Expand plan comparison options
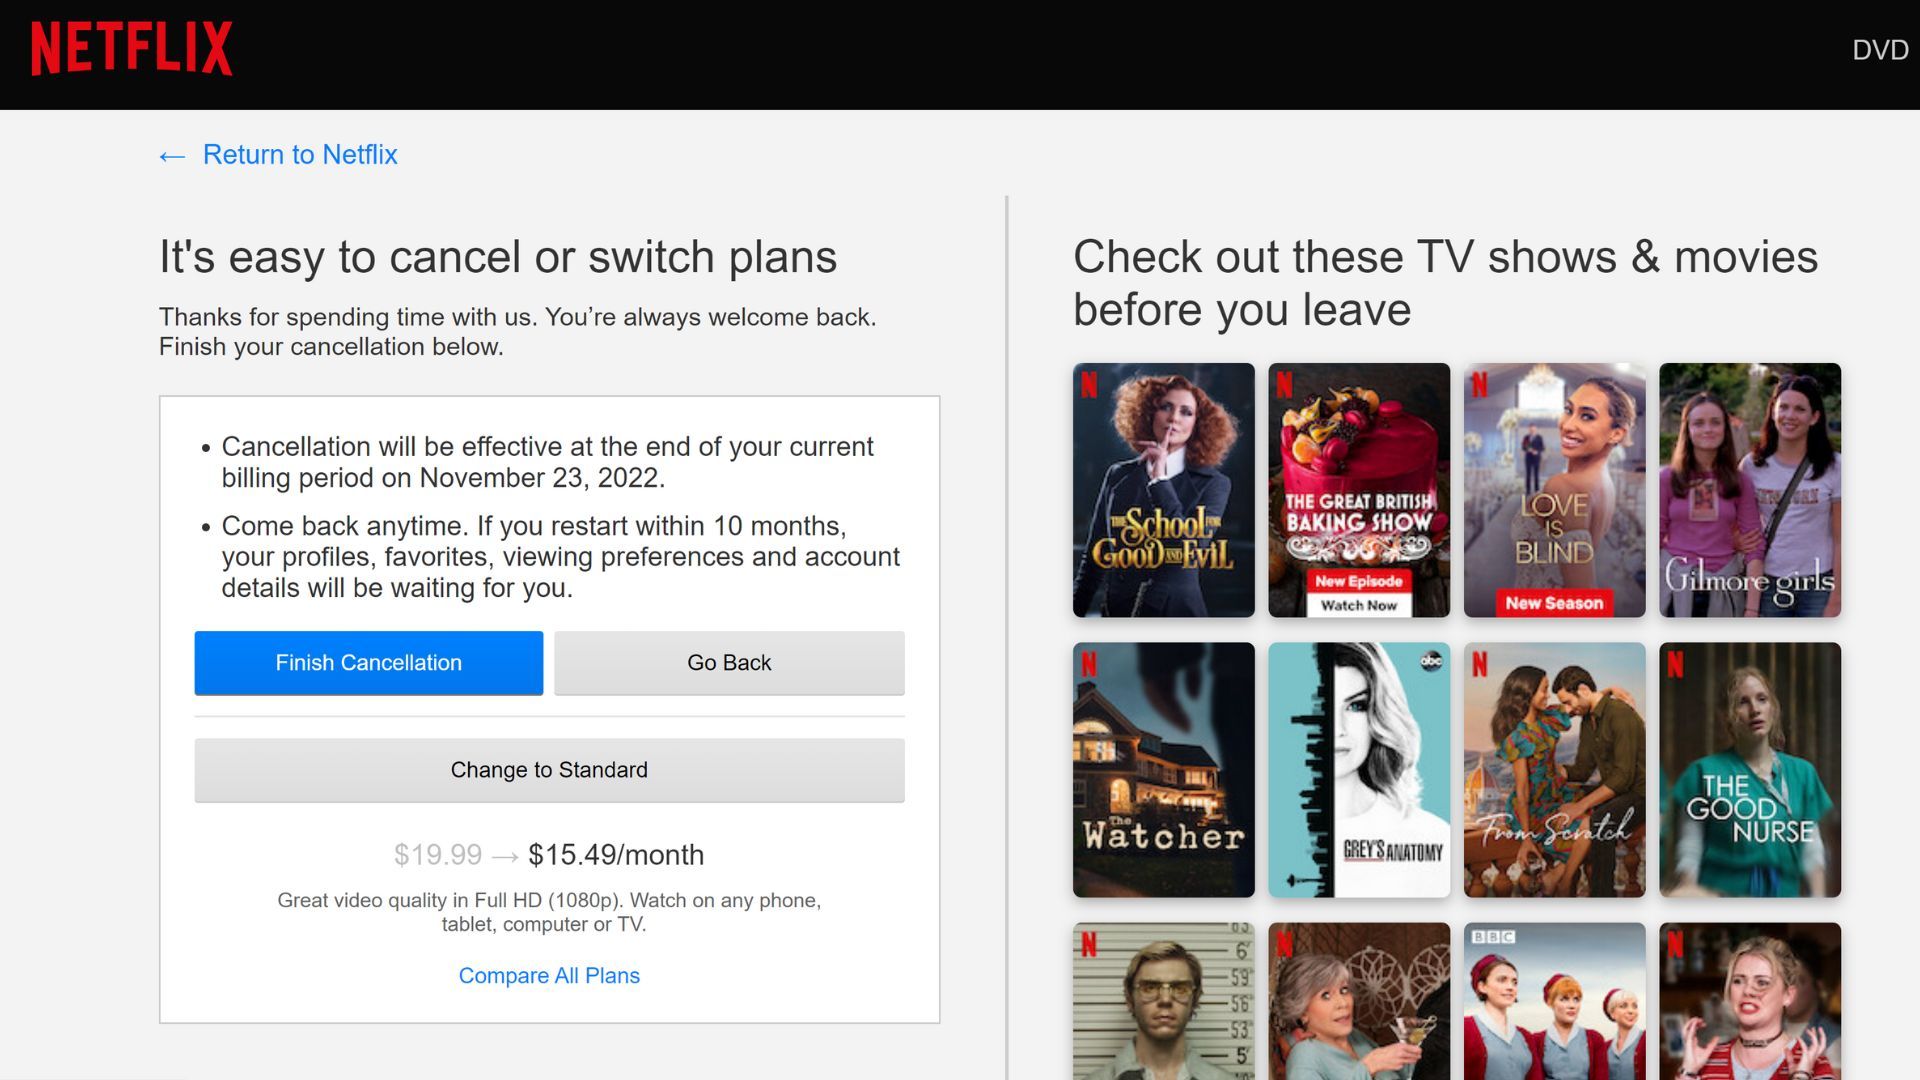Image resolution: width=1920 pixels, height=1080 pixels. coord(549,976)
